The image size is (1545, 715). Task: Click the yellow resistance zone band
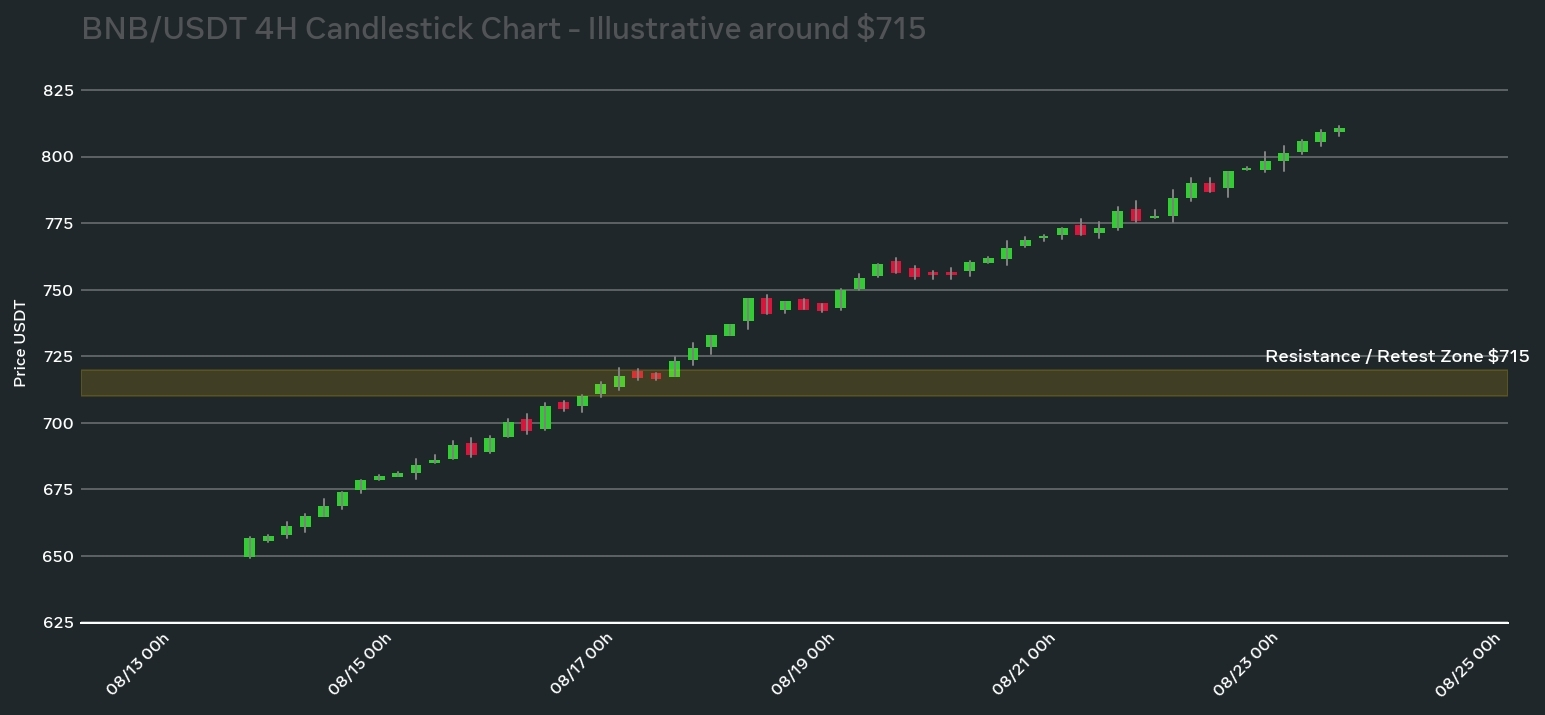tap(794, 383)
